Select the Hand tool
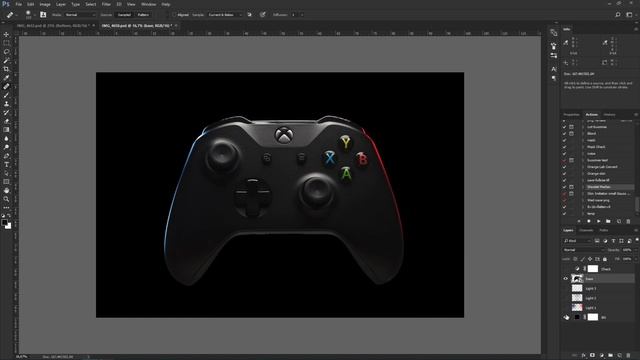The width and height of the screenshot is (640, 360). pos(6,191)
